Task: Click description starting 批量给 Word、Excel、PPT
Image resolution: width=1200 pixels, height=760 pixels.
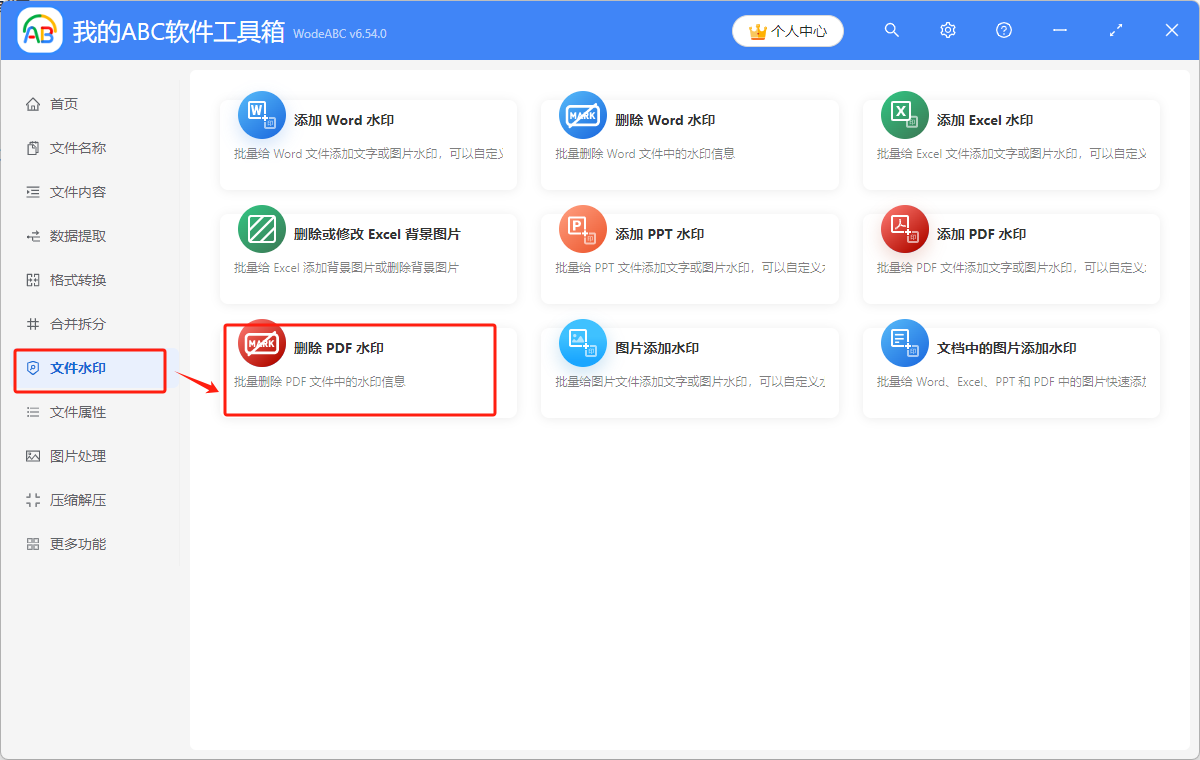Action: 1012,382
